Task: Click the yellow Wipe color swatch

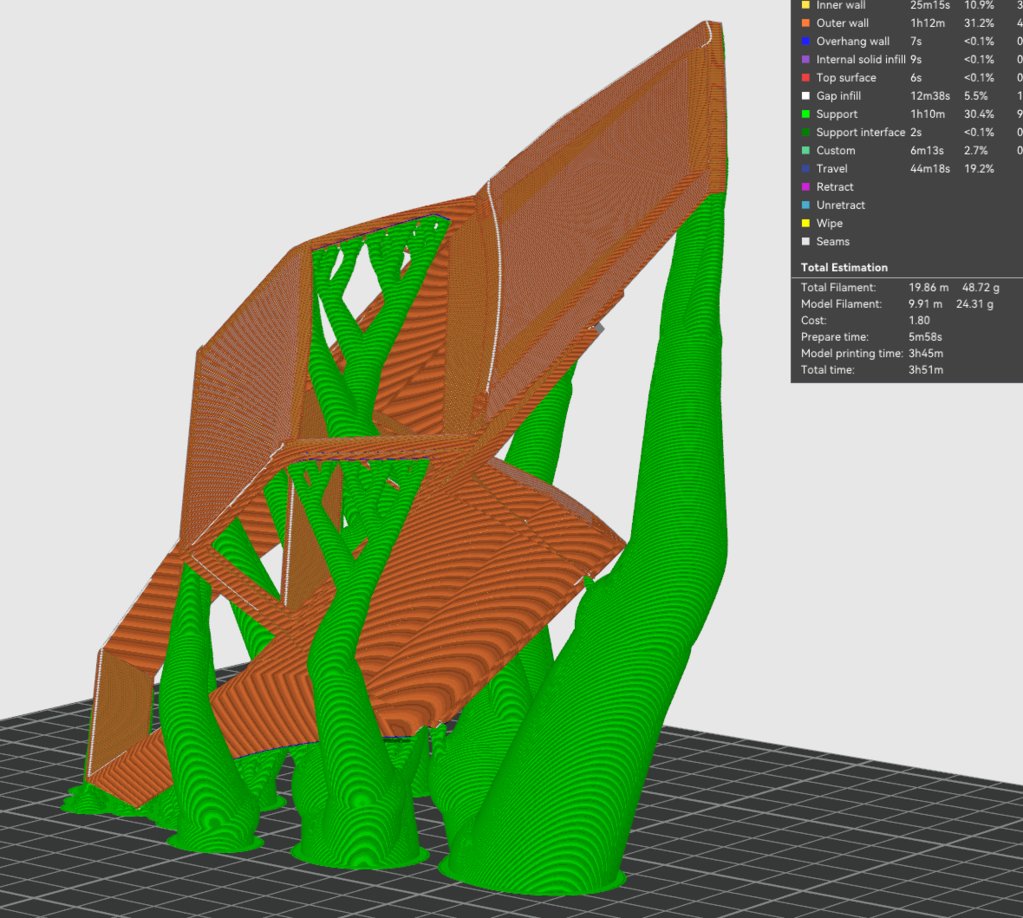Action: (x=806, y=224)
